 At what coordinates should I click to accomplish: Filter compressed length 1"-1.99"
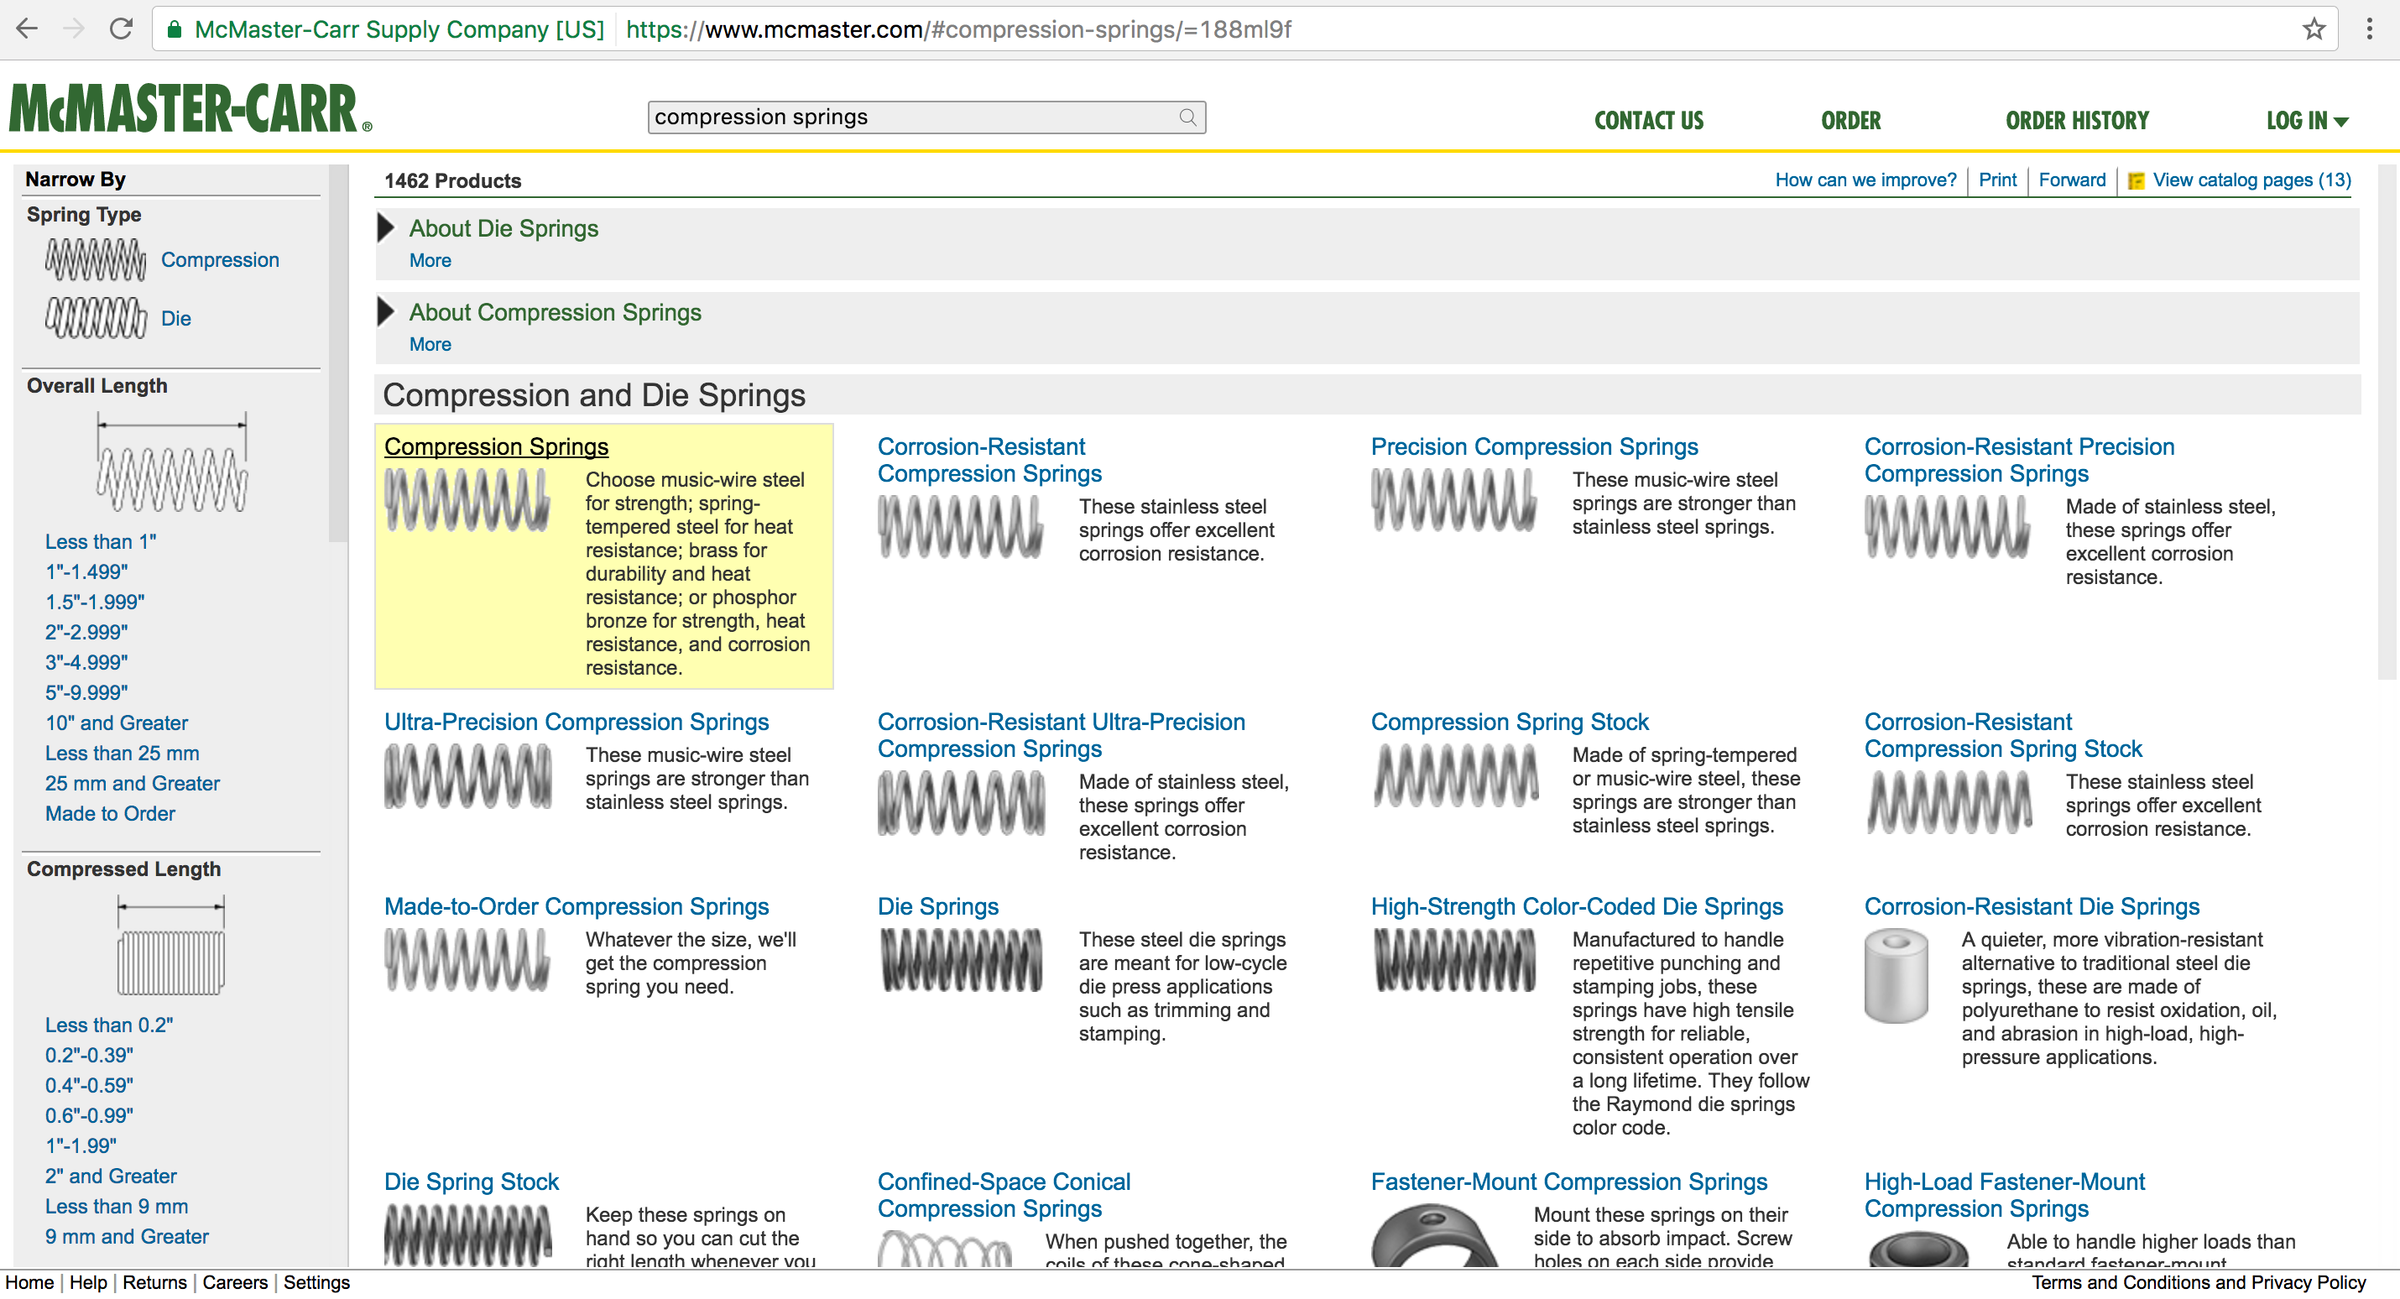click(x=81, y=1146)
